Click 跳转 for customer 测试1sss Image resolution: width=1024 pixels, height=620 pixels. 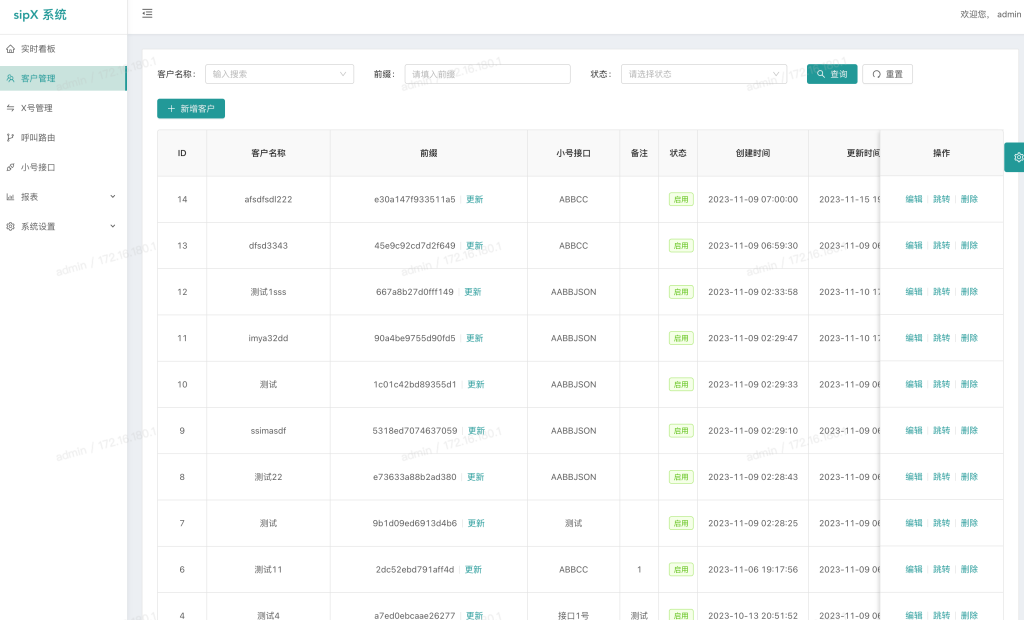click(942, 292)
